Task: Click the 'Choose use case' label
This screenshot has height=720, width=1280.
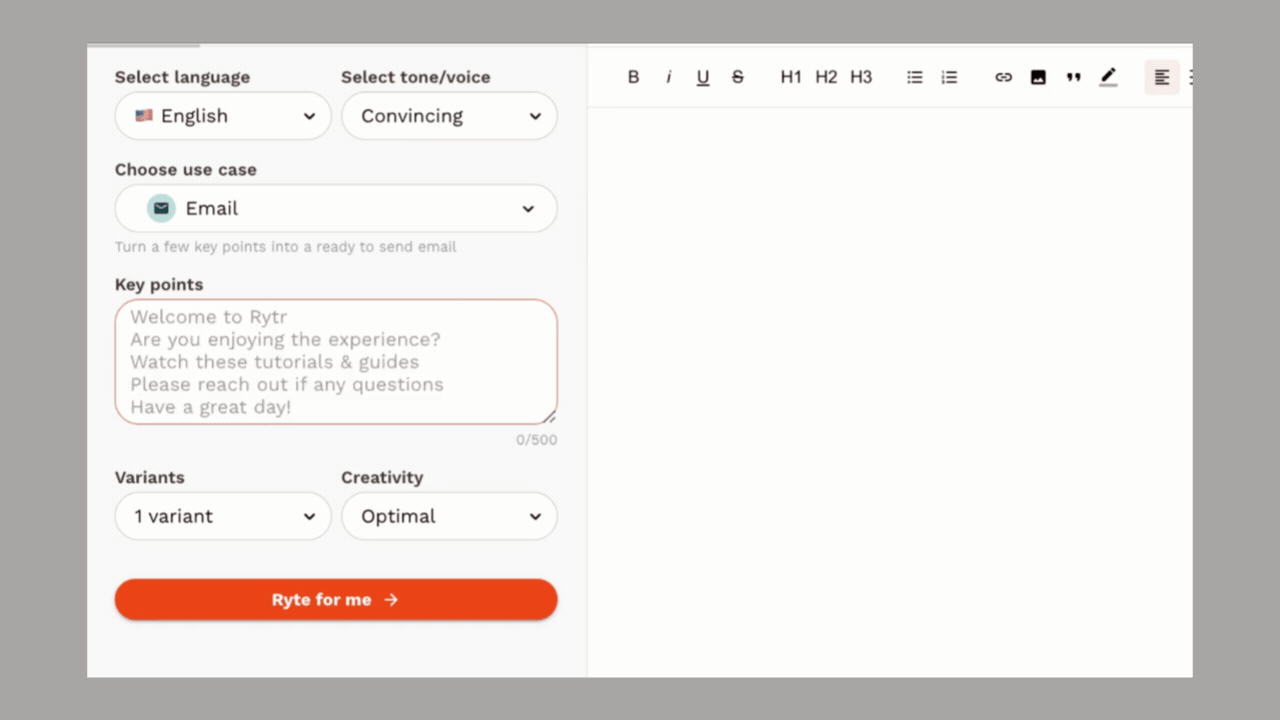Action: (185, 170)
